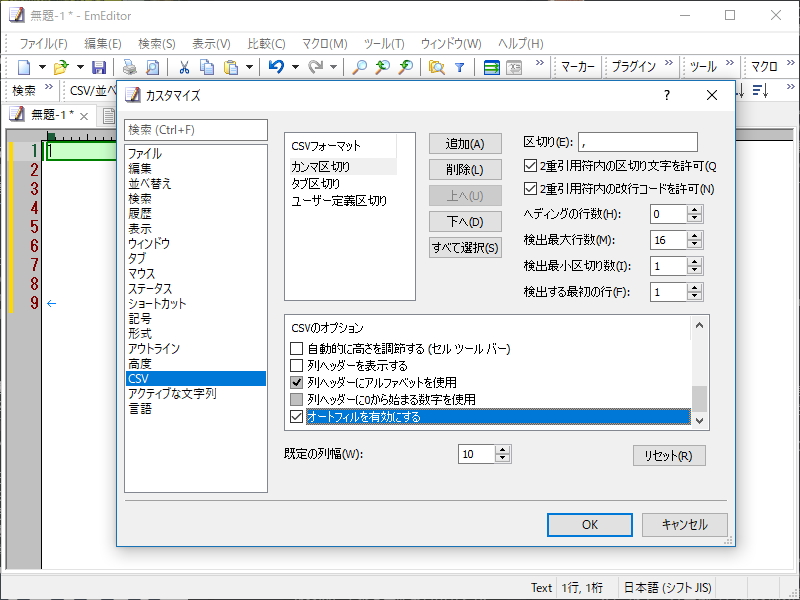Click the Save floppy disk icon
The image size is (800, 600).
pos(99,67)
